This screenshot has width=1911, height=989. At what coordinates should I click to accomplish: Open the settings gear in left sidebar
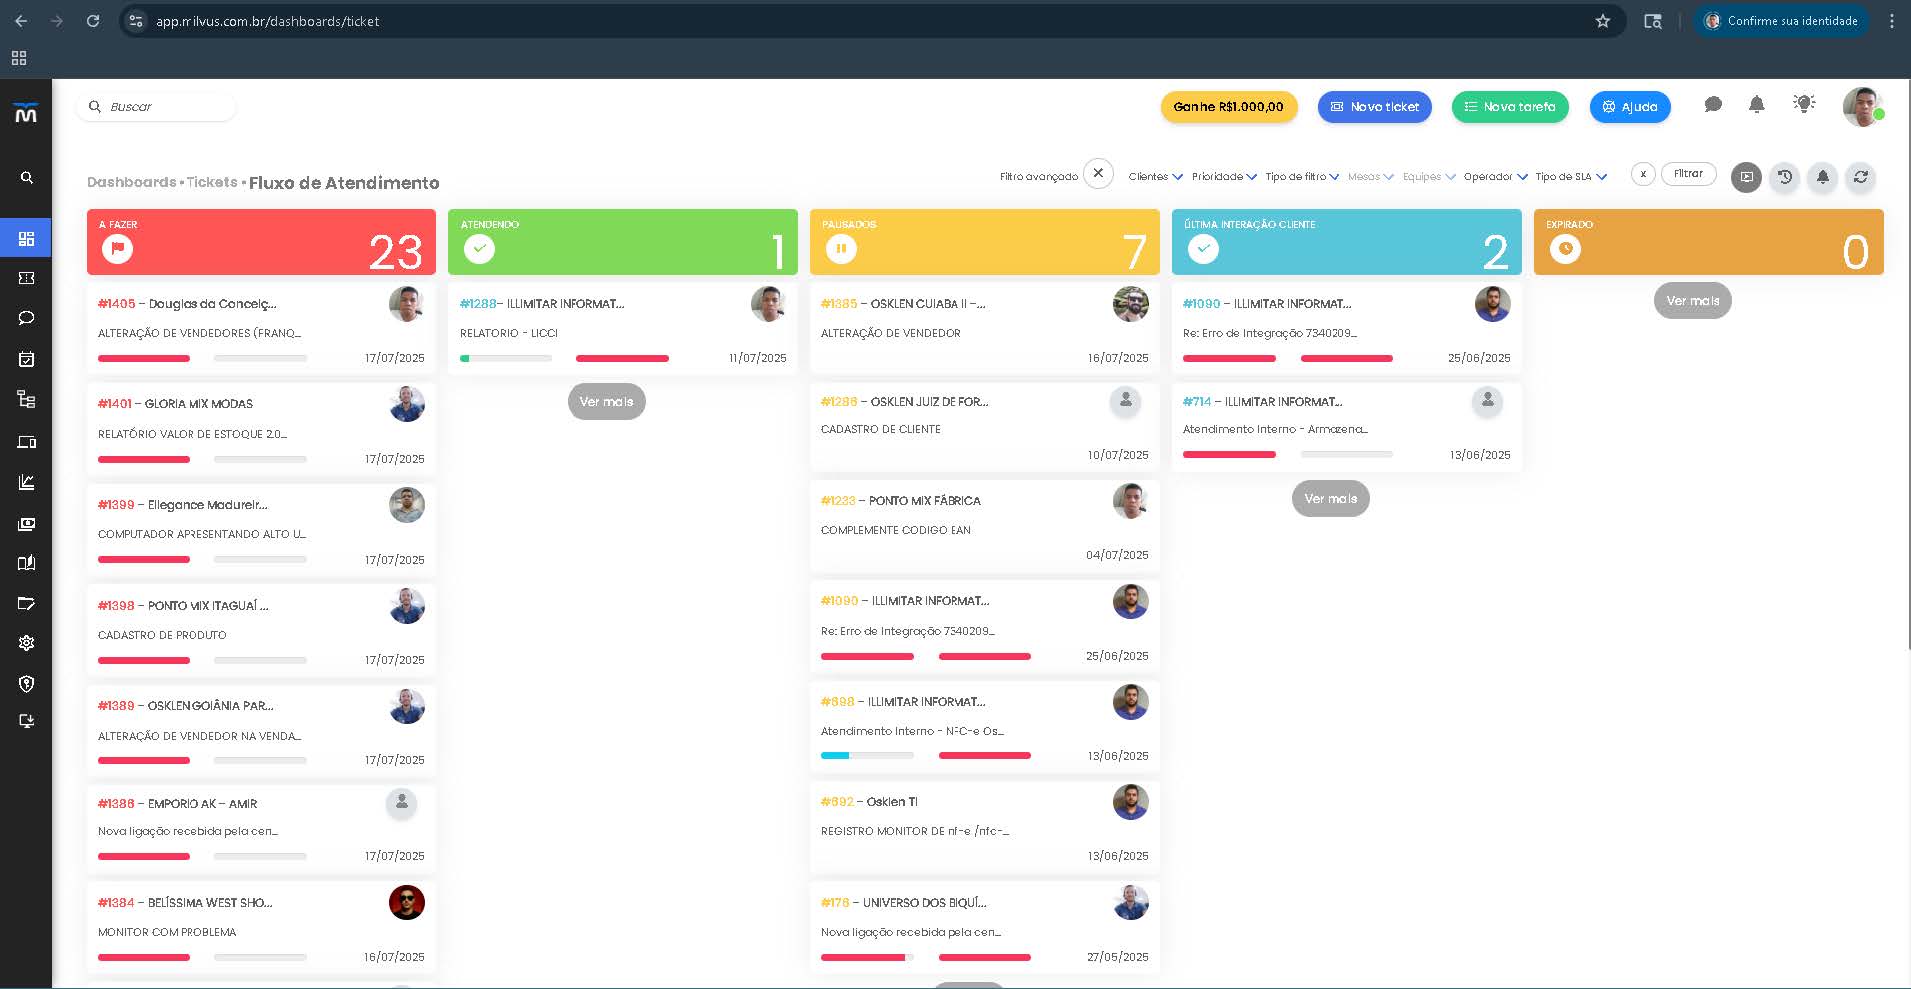coord(27,643)
